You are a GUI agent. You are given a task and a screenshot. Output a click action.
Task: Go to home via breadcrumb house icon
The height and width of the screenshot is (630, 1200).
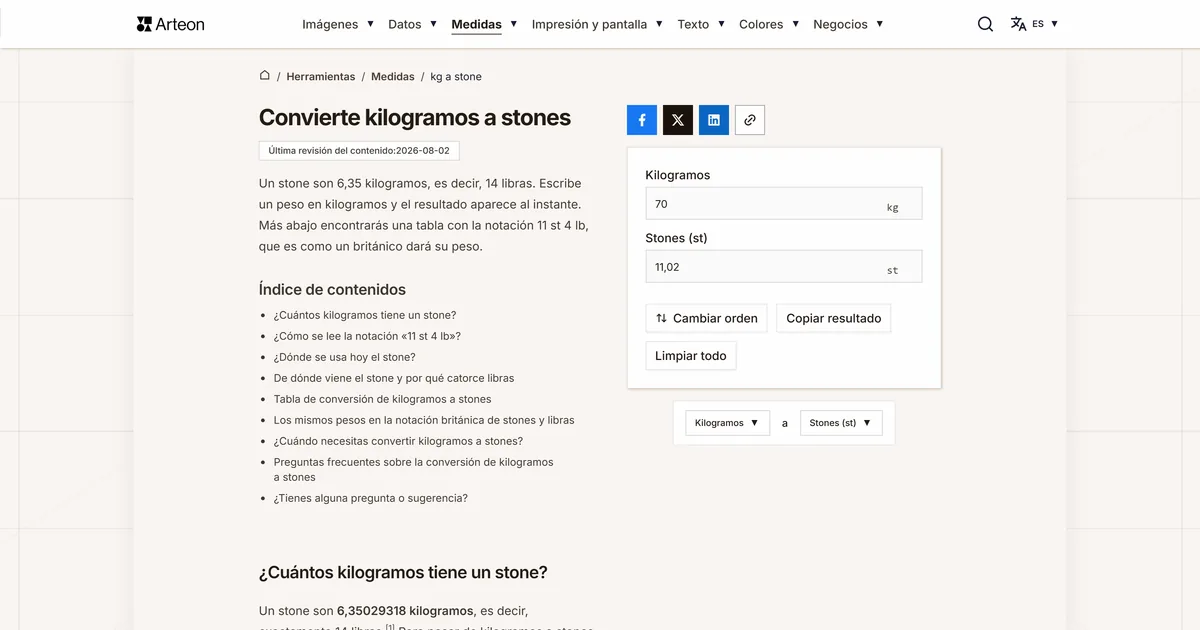pos(265,76)
